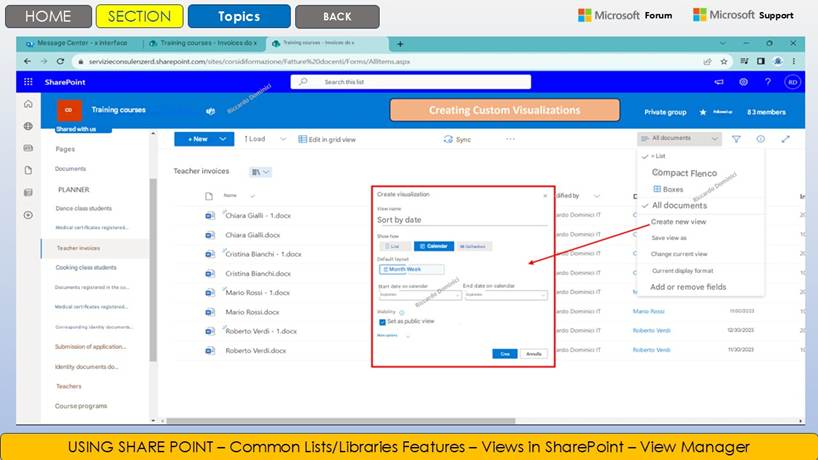The width and height of the screenshot is (818, 460).
Task: Pick Compact list from view menu
Action: [684, 173]
